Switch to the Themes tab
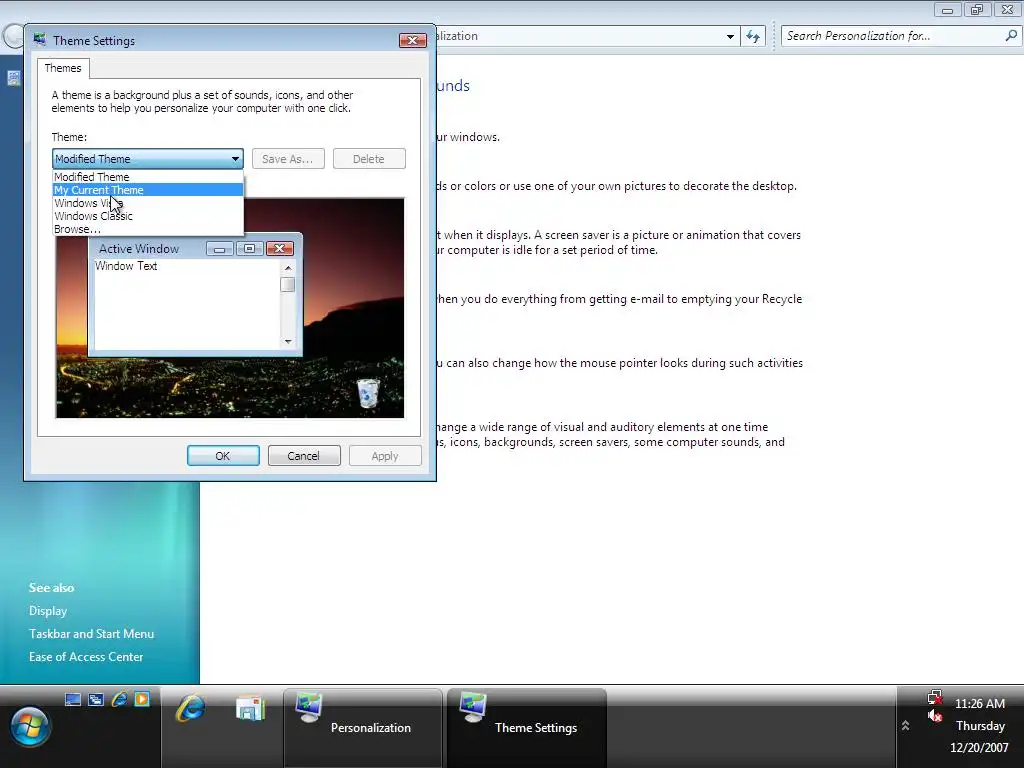 (63, 68)
